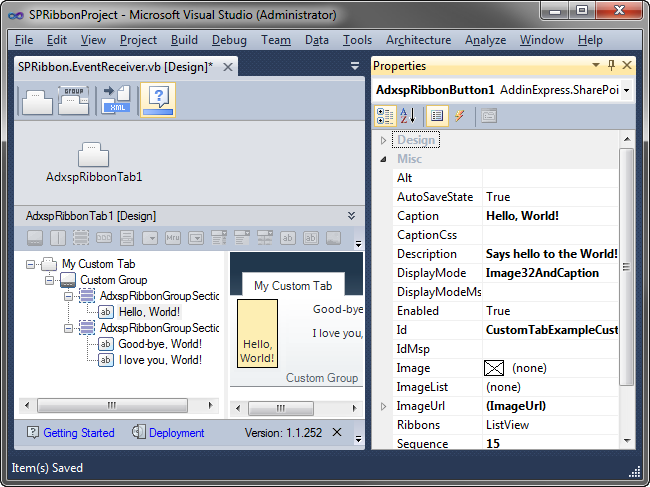The image size is (650, 487).
Task: Switch Properties to Categorized view
Action: (x=385, y=116)
